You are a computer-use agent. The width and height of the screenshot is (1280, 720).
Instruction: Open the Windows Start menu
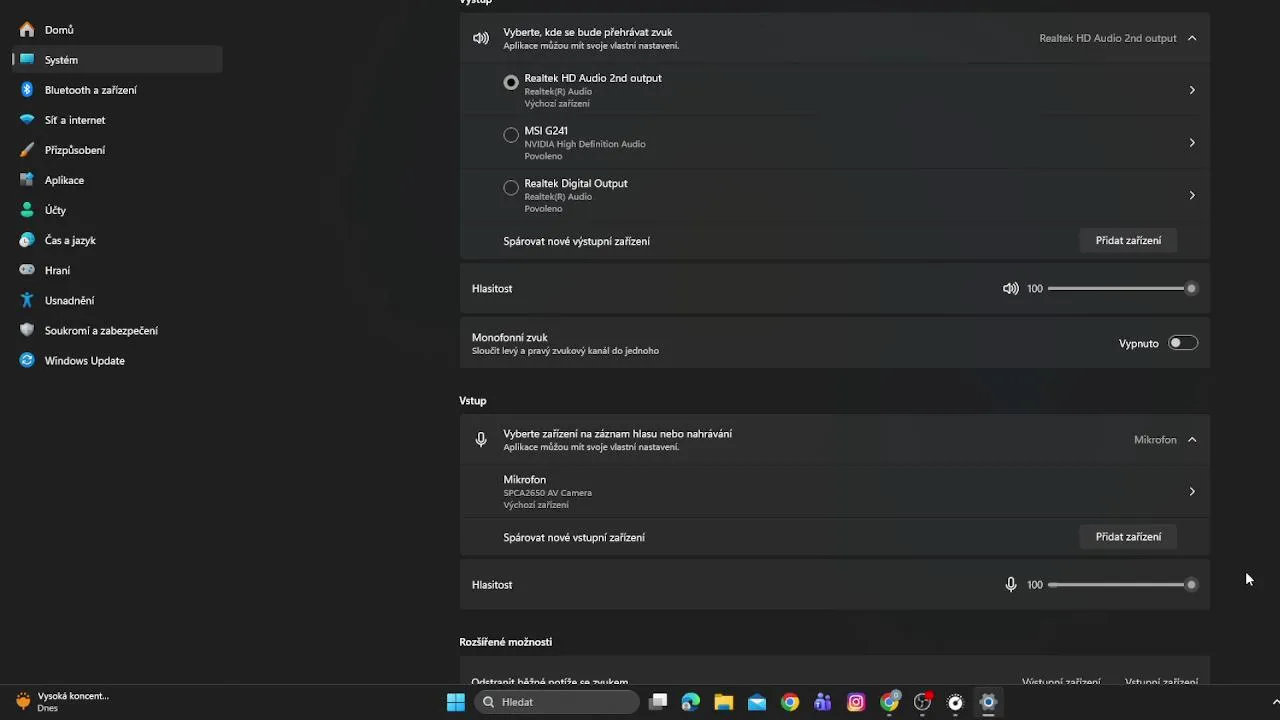coord(456,702)
